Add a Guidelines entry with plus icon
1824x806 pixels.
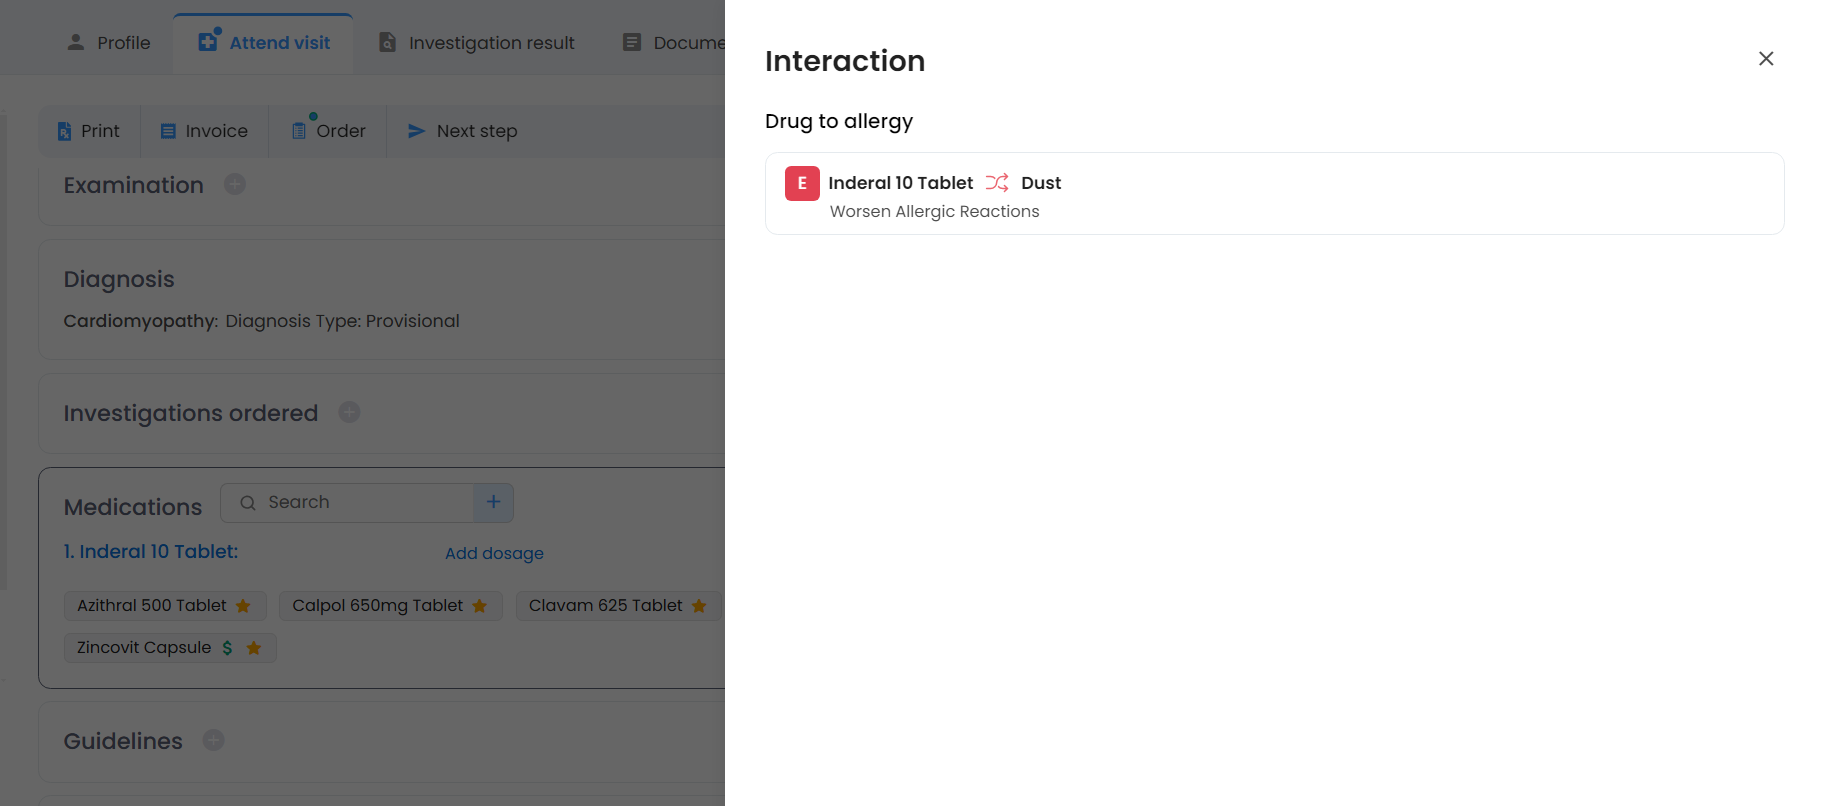(x=213, y=740)
